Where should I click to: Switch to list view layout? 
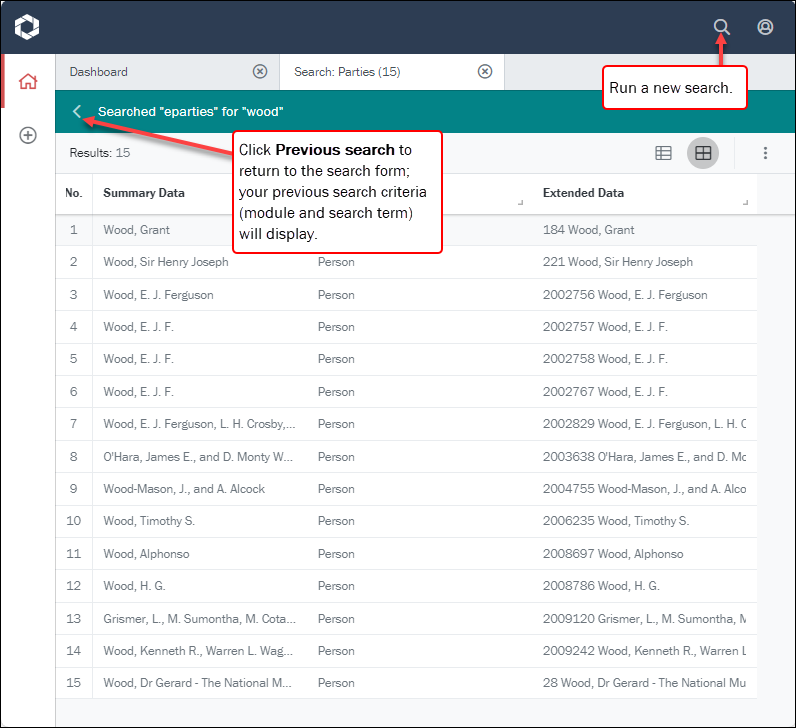click(x=663, y=153)
